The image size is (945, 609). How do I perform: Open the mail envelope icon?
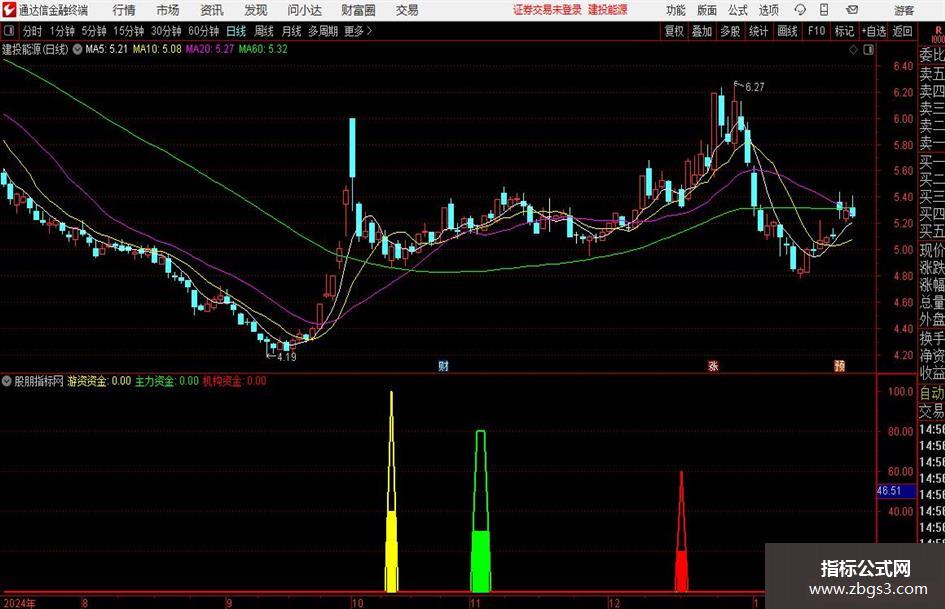click(852, 10)
